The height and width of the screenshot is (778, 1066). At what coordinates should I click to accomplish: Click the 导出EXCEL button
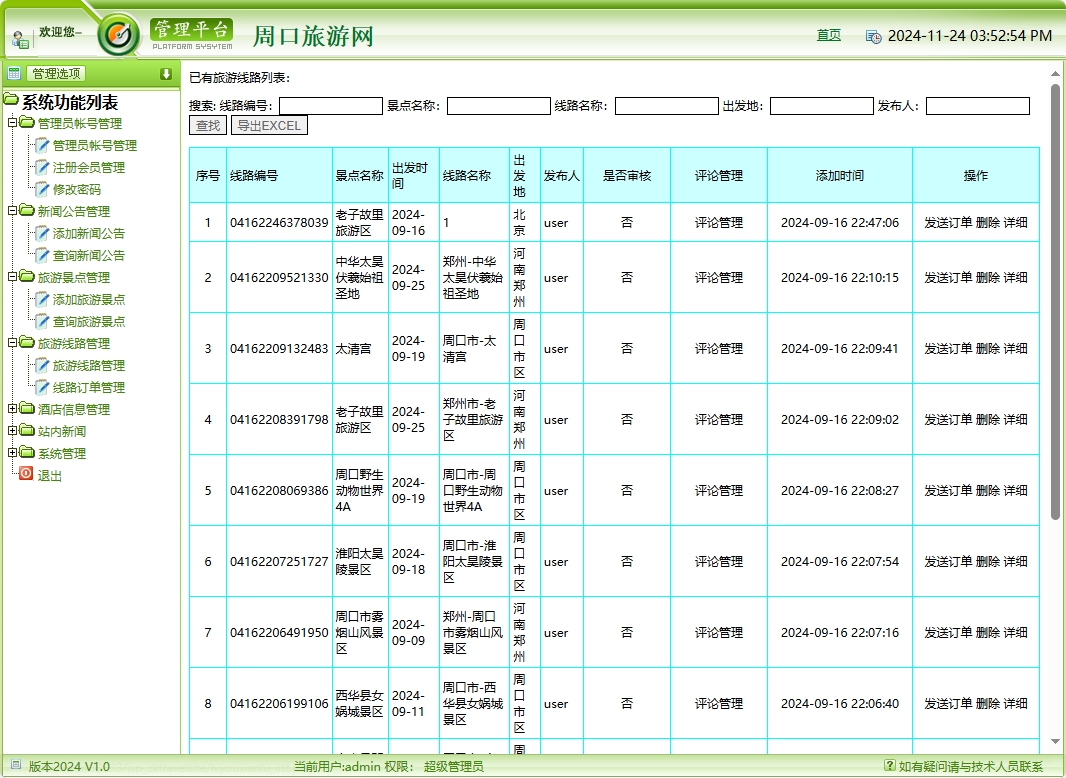pyautogui.click(x=269, y=125)
